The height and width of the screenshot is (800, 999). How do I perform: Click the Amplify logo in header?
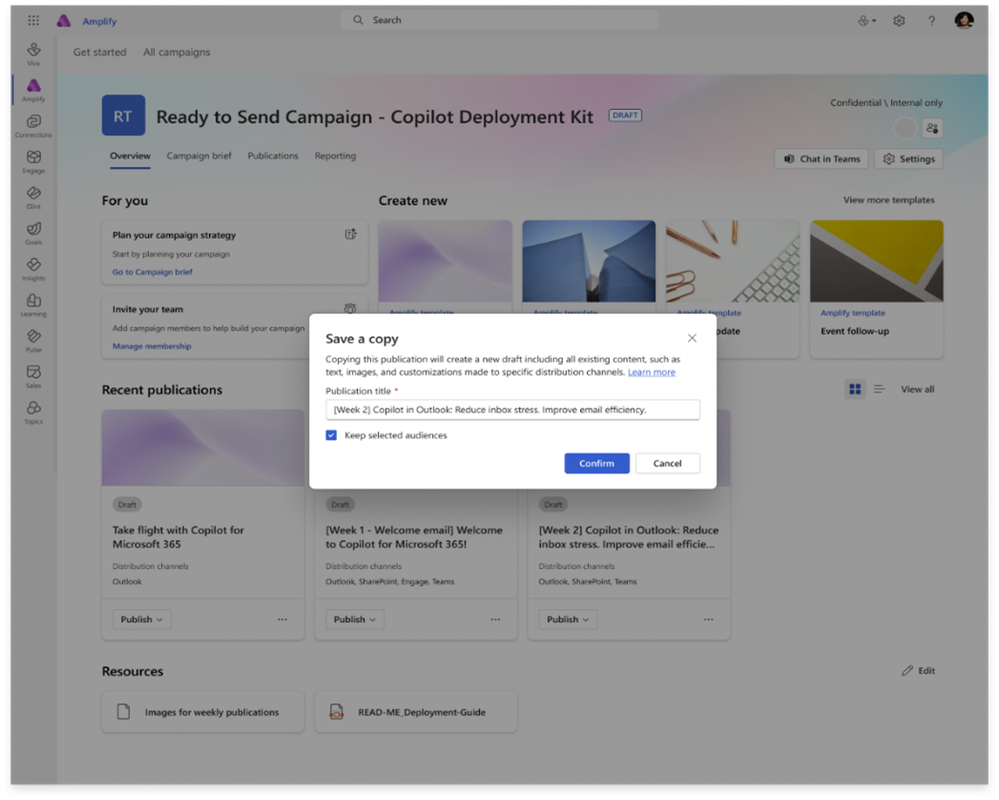click(x=64, y=20)
